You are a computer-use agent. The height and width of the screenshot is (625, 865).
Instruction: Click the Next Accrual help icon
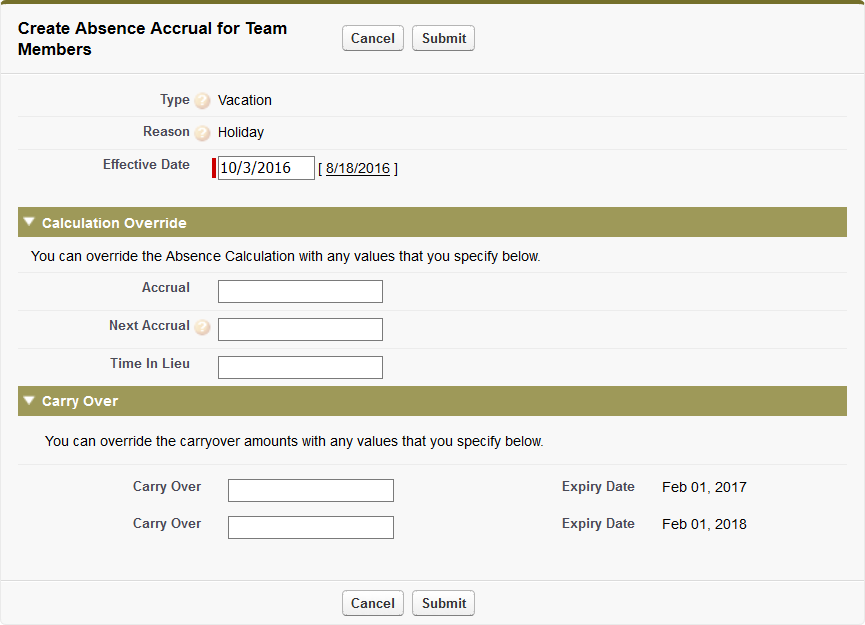point(203,327)
